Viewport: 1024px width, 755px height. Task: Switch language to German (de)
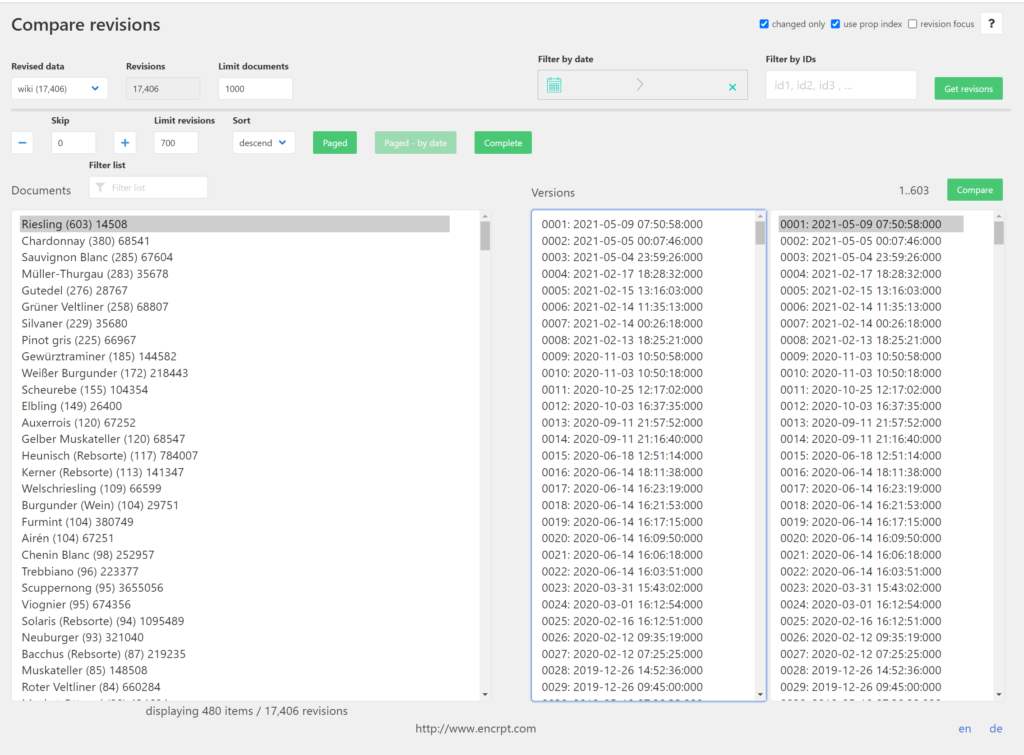pyautogui.click(x=996, y=729)
